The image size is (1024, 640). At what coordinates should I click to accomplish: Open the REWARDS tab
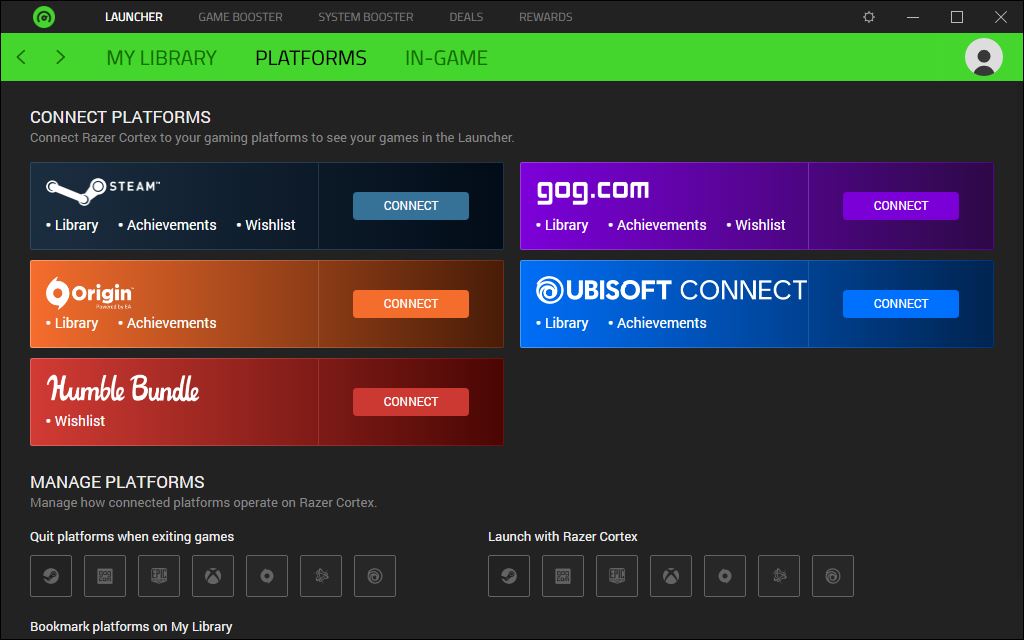pos(546,17)
